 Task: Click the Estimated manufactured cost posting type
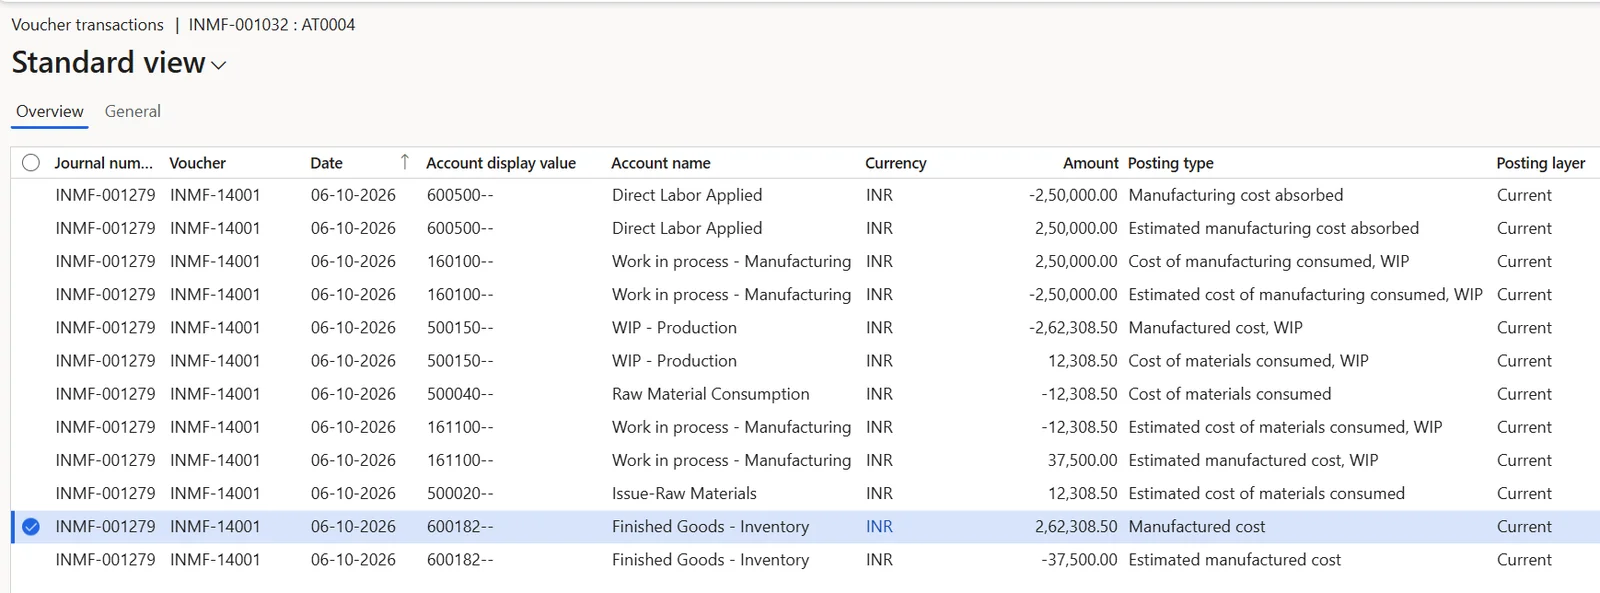pos(1235,560)
